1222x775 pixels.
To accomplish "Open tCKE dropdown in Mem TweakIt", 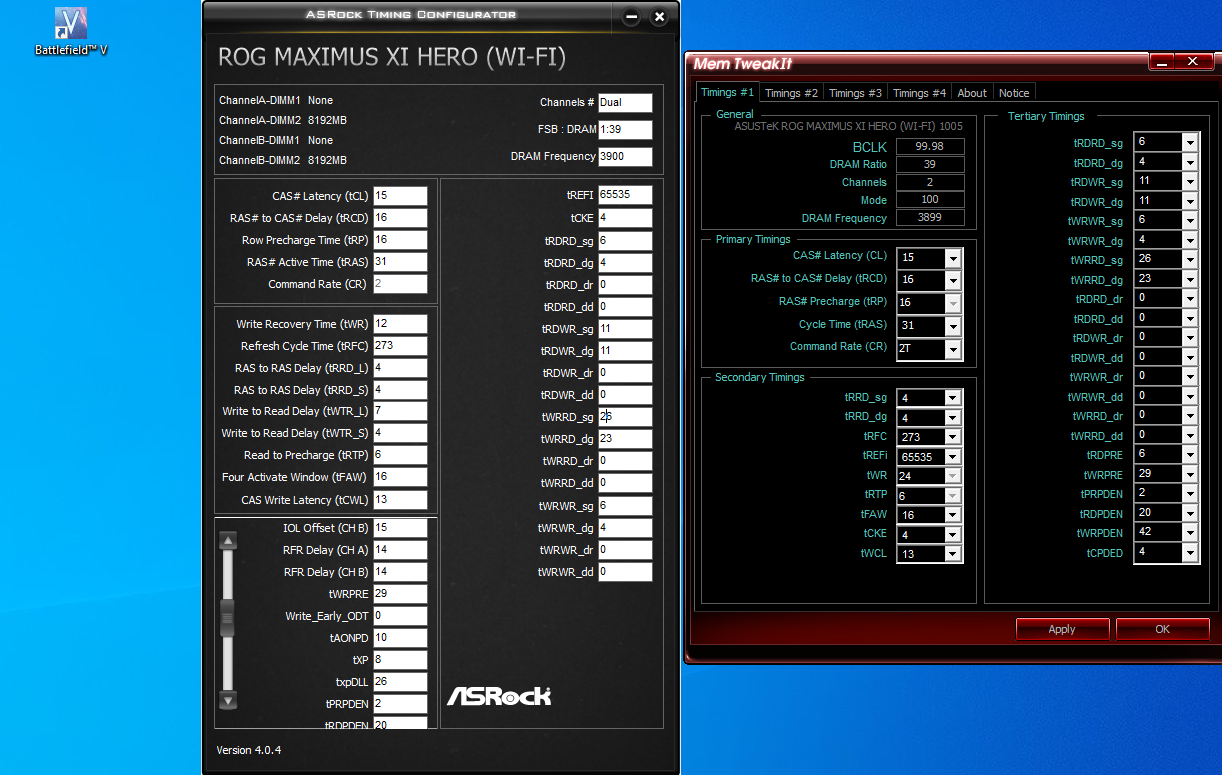I will click(x=953, y=535).
